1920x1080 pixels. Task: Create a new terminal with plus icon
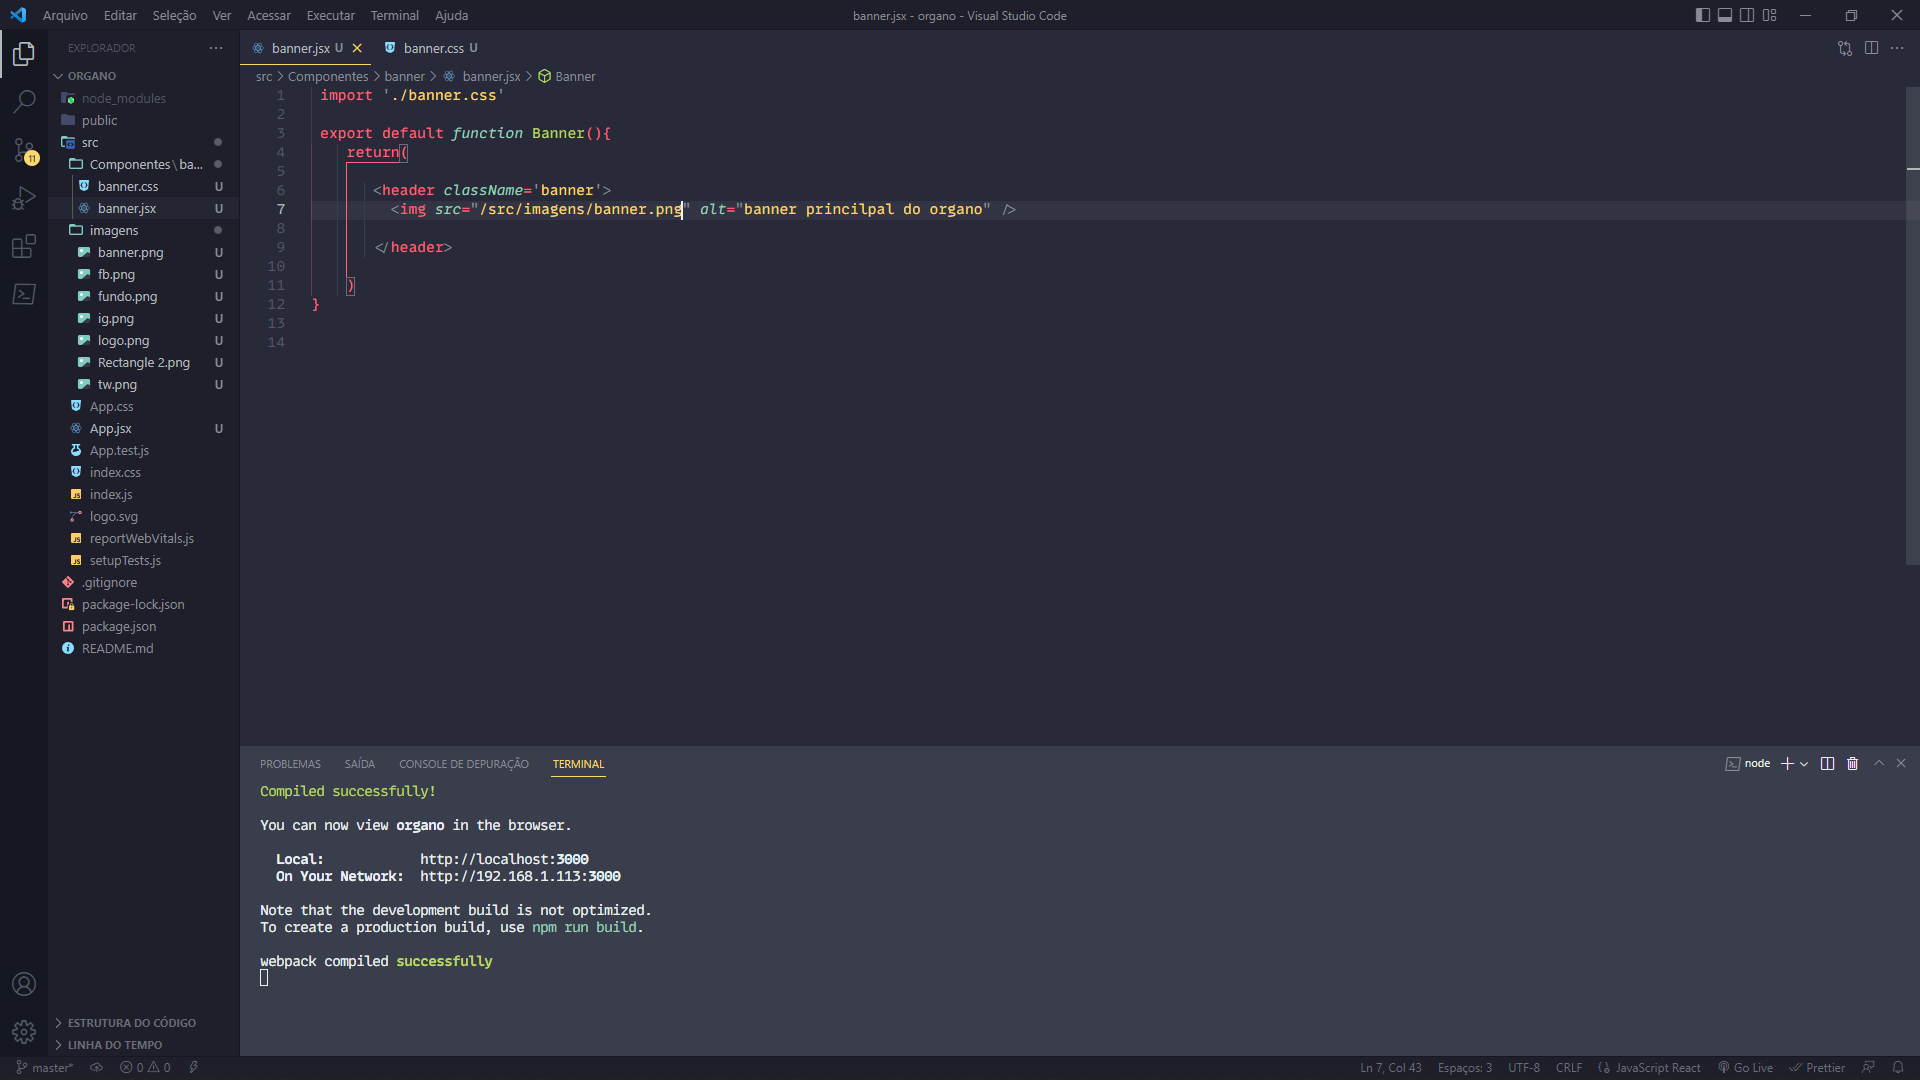(x=1787, y=764)
